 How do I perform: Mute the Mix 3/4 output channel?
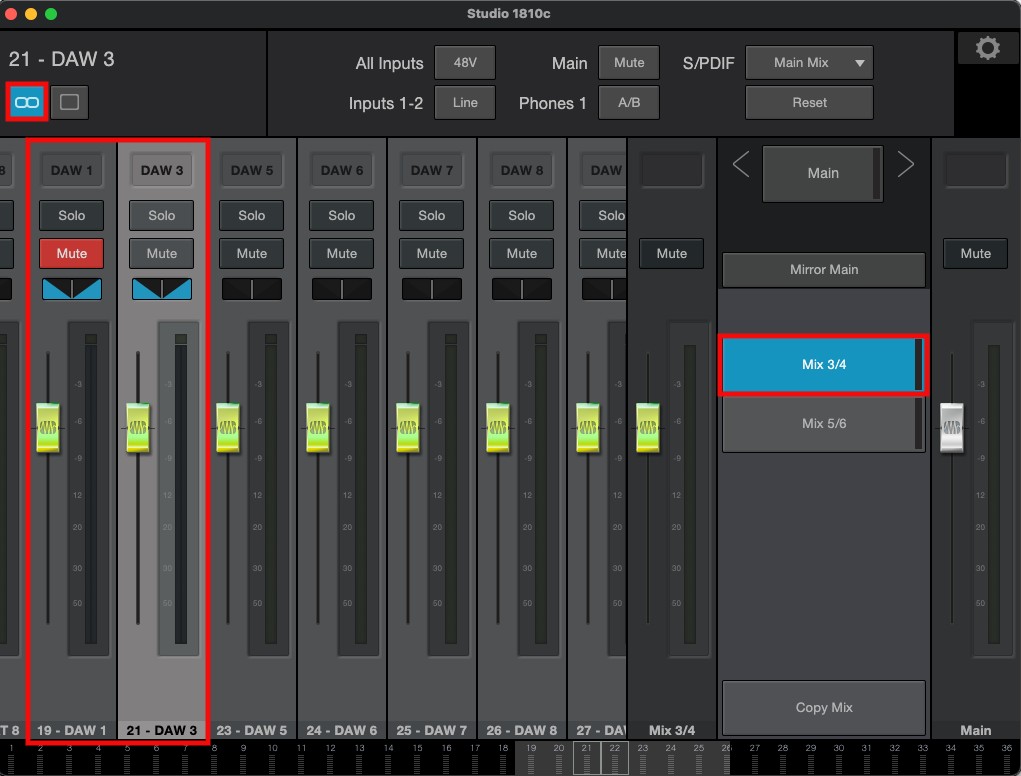tap(671, 253)
